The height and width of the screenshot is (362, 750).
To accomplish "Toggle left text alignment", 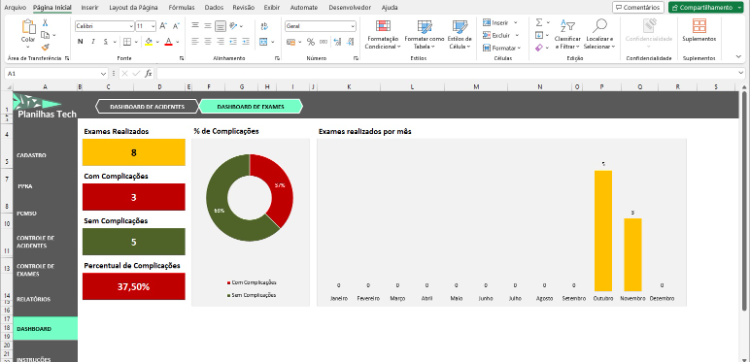I will pyautogui.click(x=195, y=42).
